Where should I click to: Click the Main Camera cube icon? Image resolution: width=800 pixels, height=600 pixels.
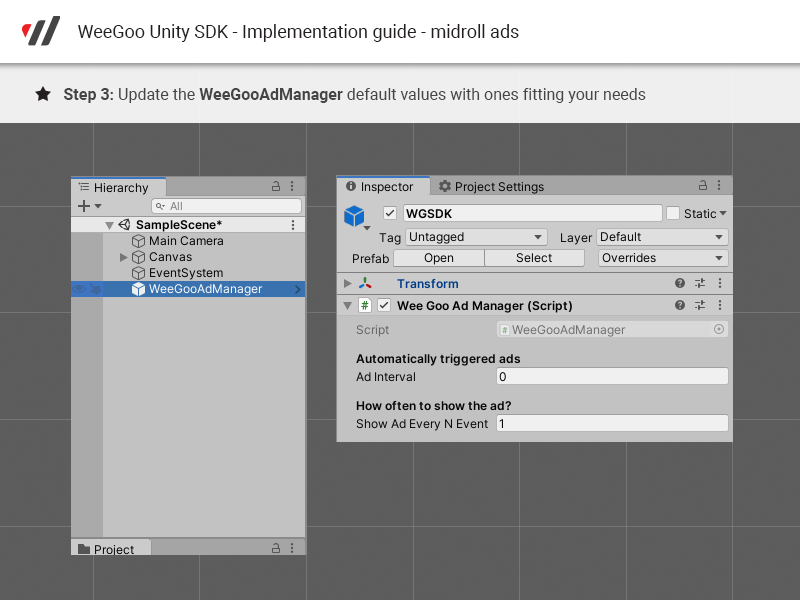click(x=138, y=241)
